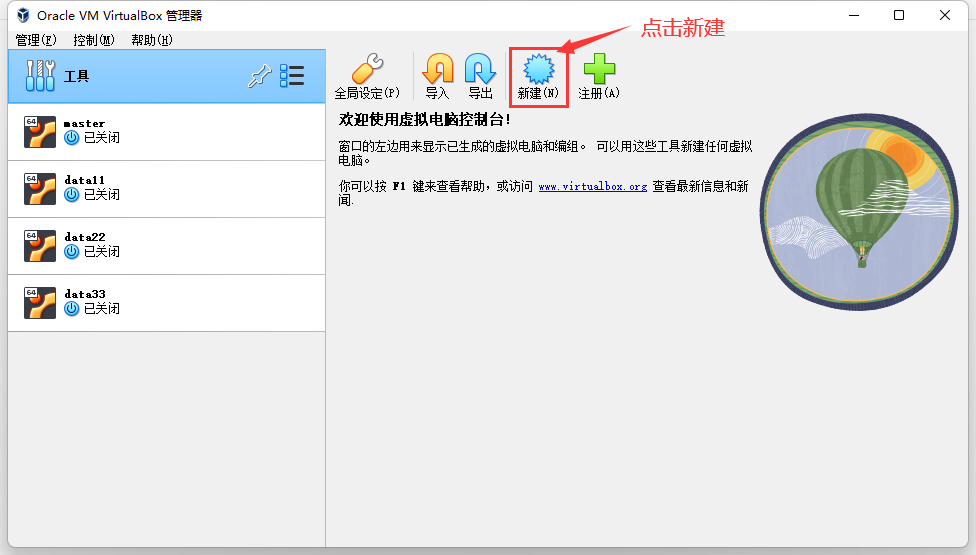The image size is (976, 555).
Task: Open Global Settings (全局设定) wrench icon
Action: click(x=367, y=68)
